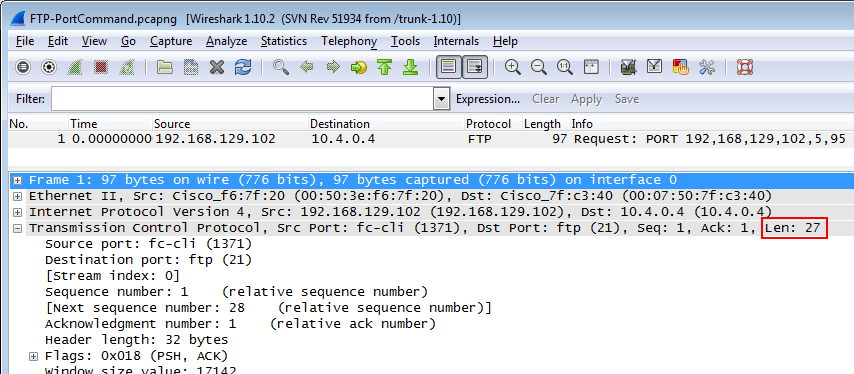The width and height of the screenshot is (854, 374).
Task: Open the Help menu
Action: coord(505,41)
